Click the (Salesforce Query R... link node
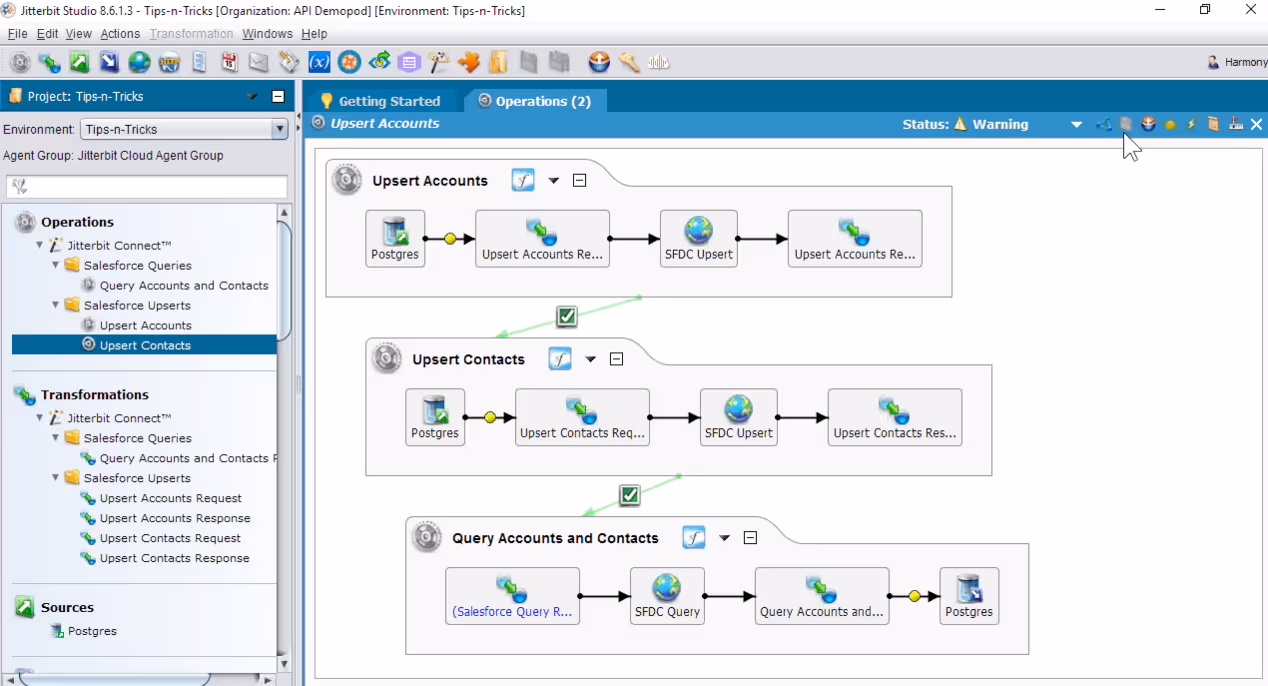The image size is (1268, 686). [513, 596]
